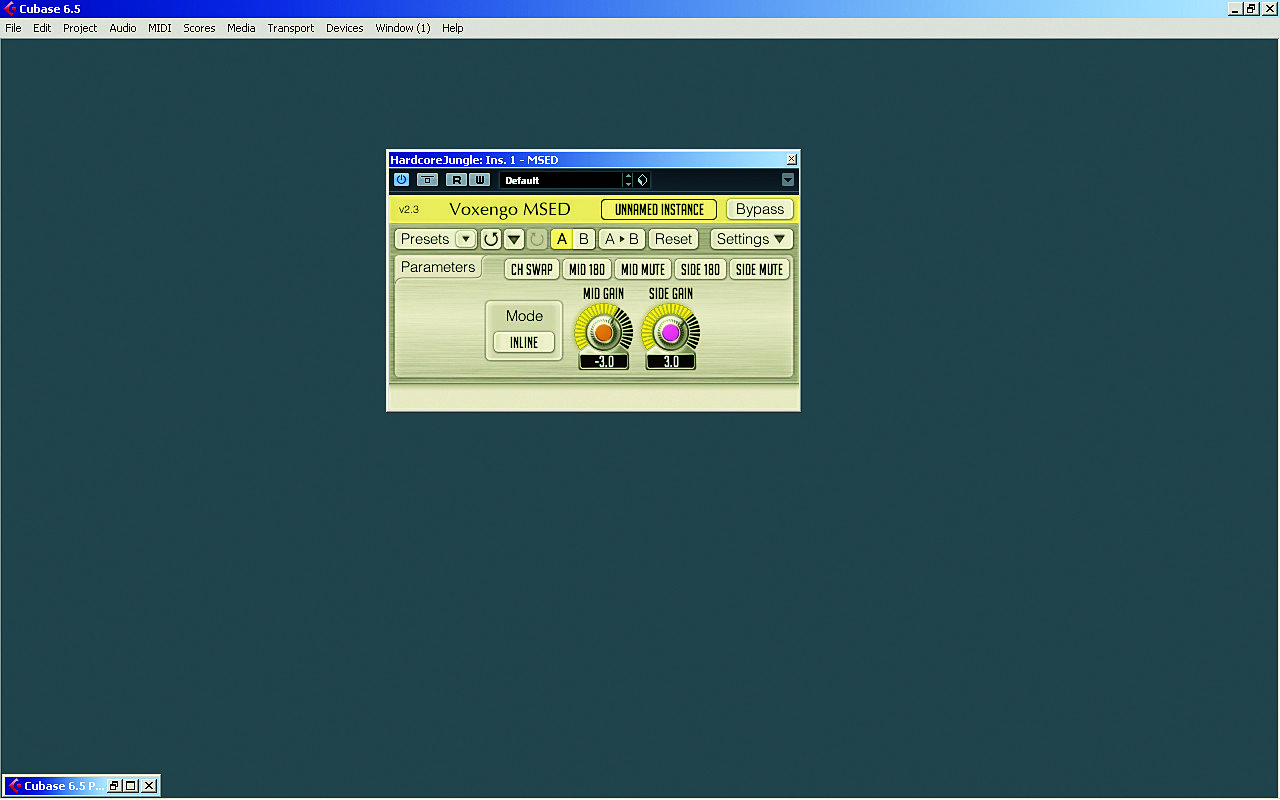Image resolution: width=1280 pixels, height=800 pixels.
Task: Open the Settings dropdown menu
Action: (752, 239)
